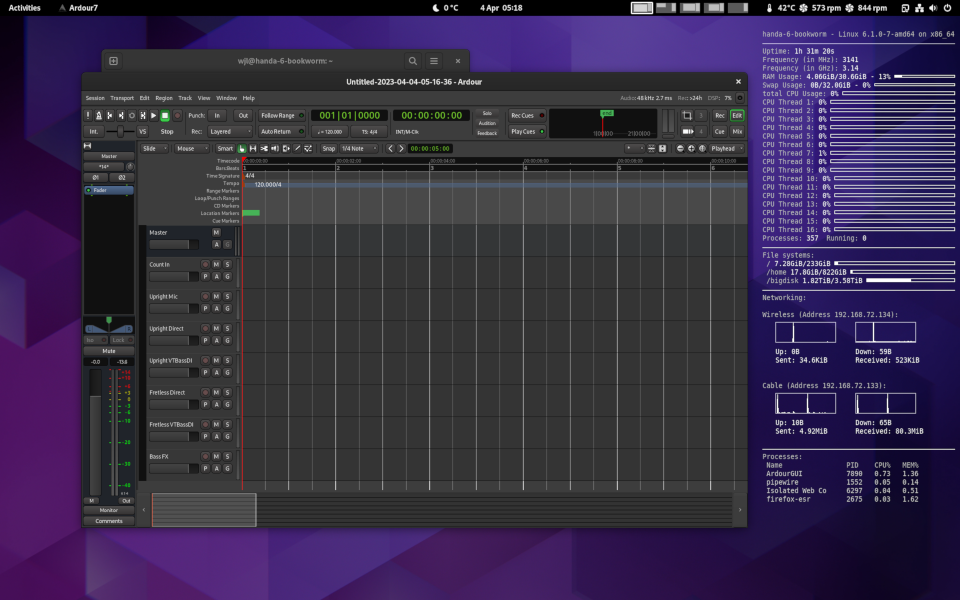Solo the Upright Mic track
This screenshot has height=600, width=960.
pyautogui.click(x=227, y=296)
